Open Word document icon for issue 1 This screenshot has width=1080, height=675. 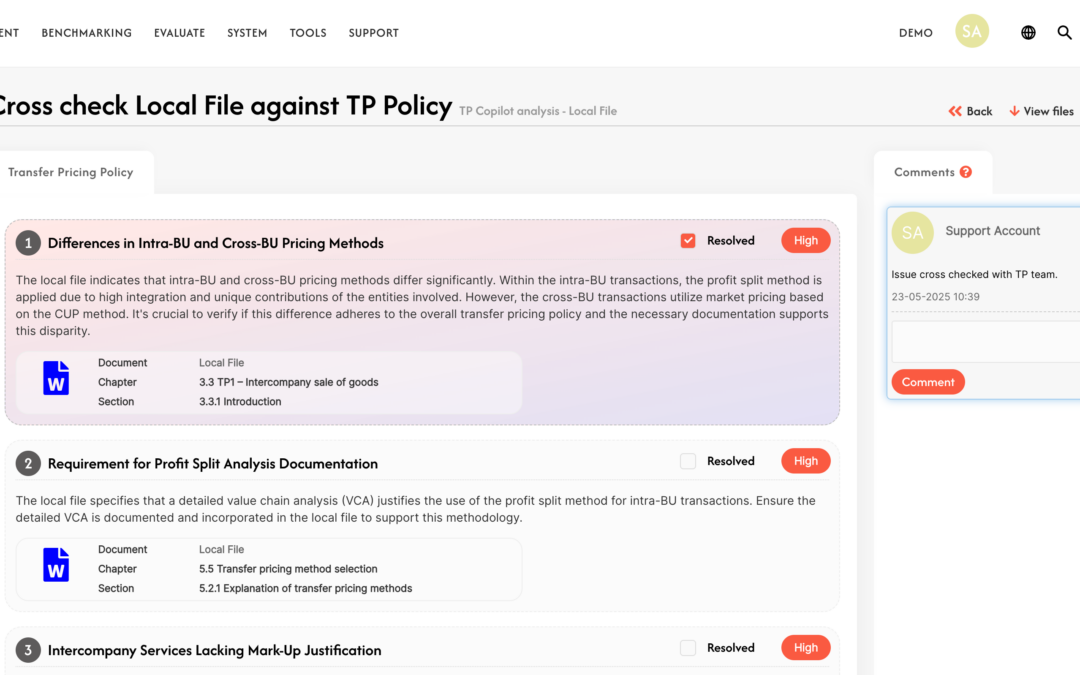(x=56, y=378)
